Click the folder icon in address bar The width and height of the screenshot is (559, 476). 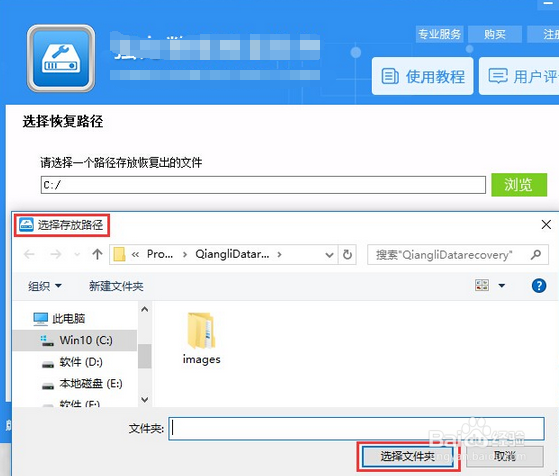[119, 254]
